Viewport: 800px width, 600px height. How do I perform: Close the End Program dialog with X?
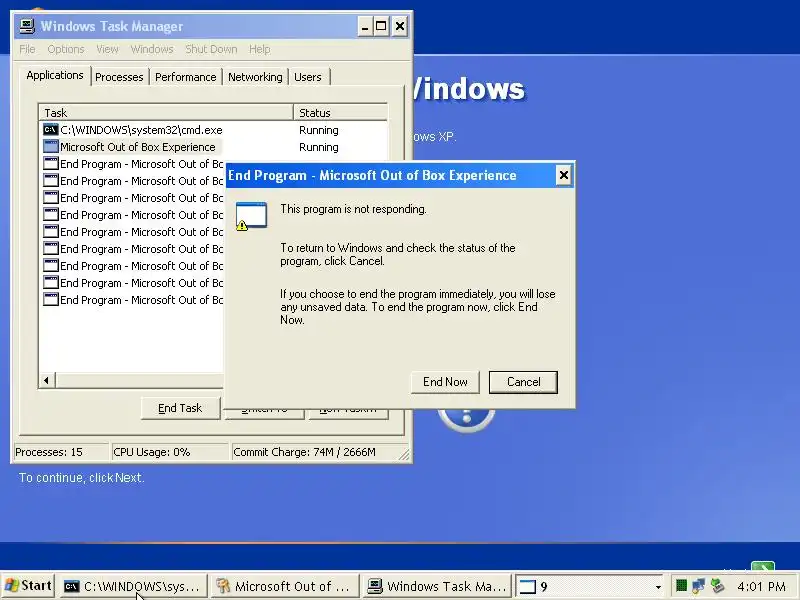click(563, 176)
